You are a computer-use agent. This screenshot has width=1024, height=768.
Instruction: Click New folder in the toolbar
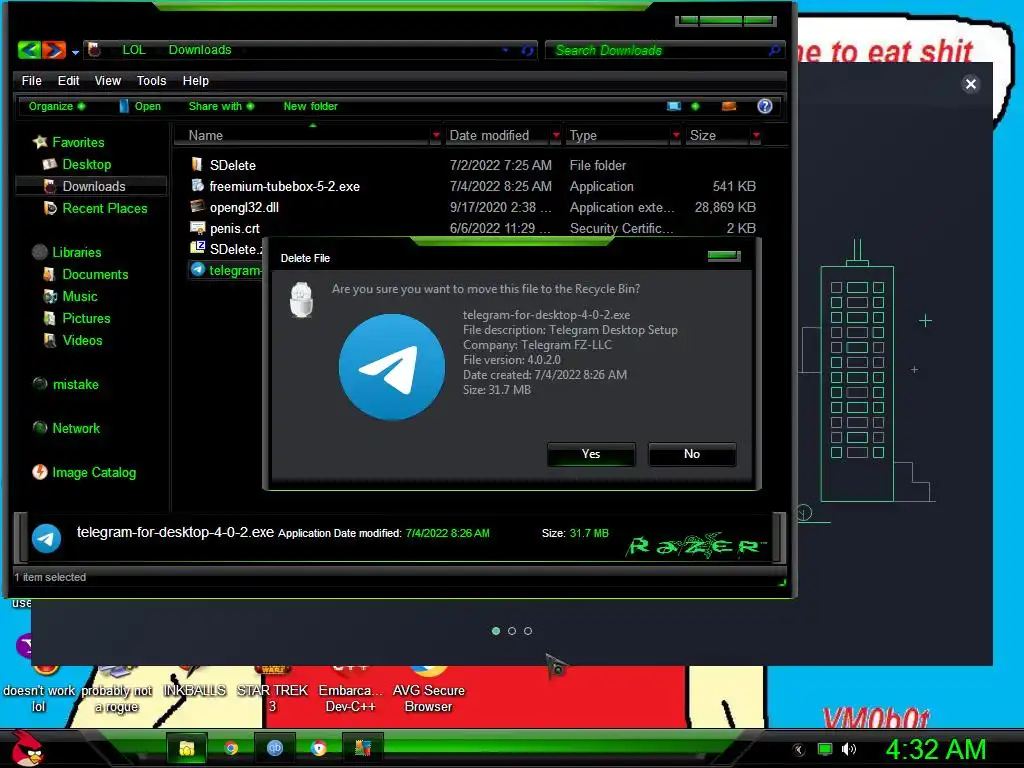pos(310,106)
